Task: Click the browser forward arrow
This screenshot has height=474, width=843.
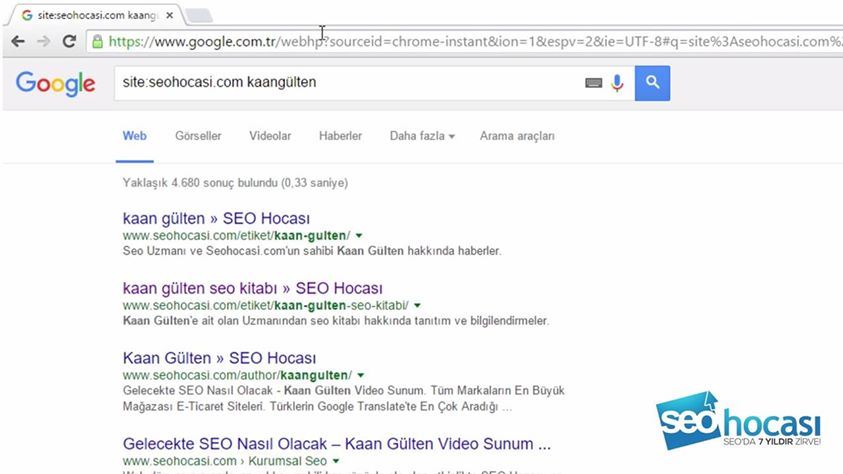Action: [44, 41]
